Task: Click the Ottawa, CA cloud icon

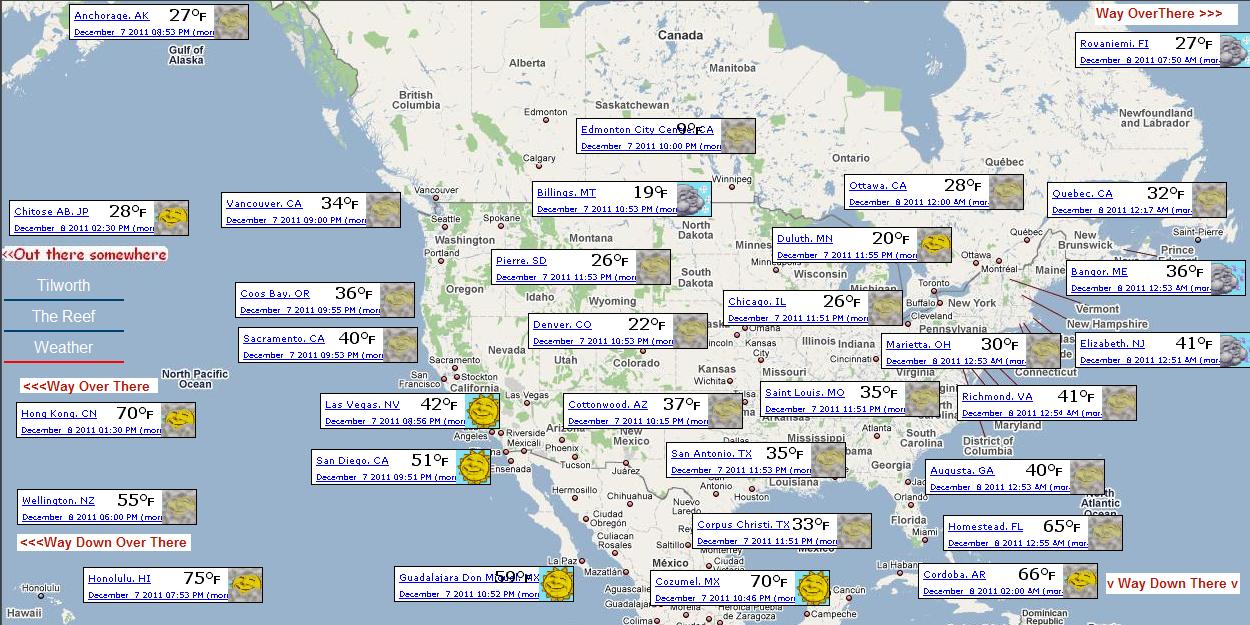Action: pos(1005,192)
